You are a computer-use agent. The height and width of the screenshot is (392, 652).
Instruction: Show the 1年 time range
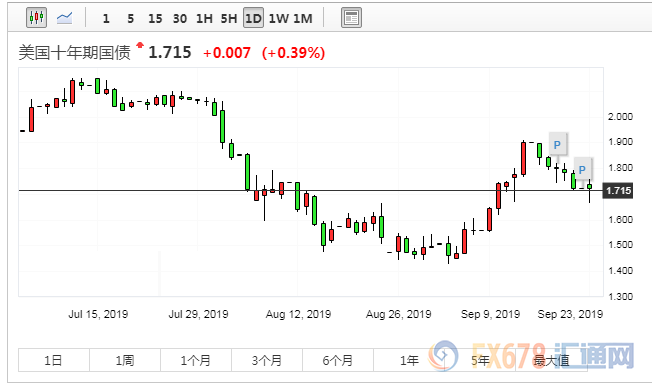pos(409,360)
